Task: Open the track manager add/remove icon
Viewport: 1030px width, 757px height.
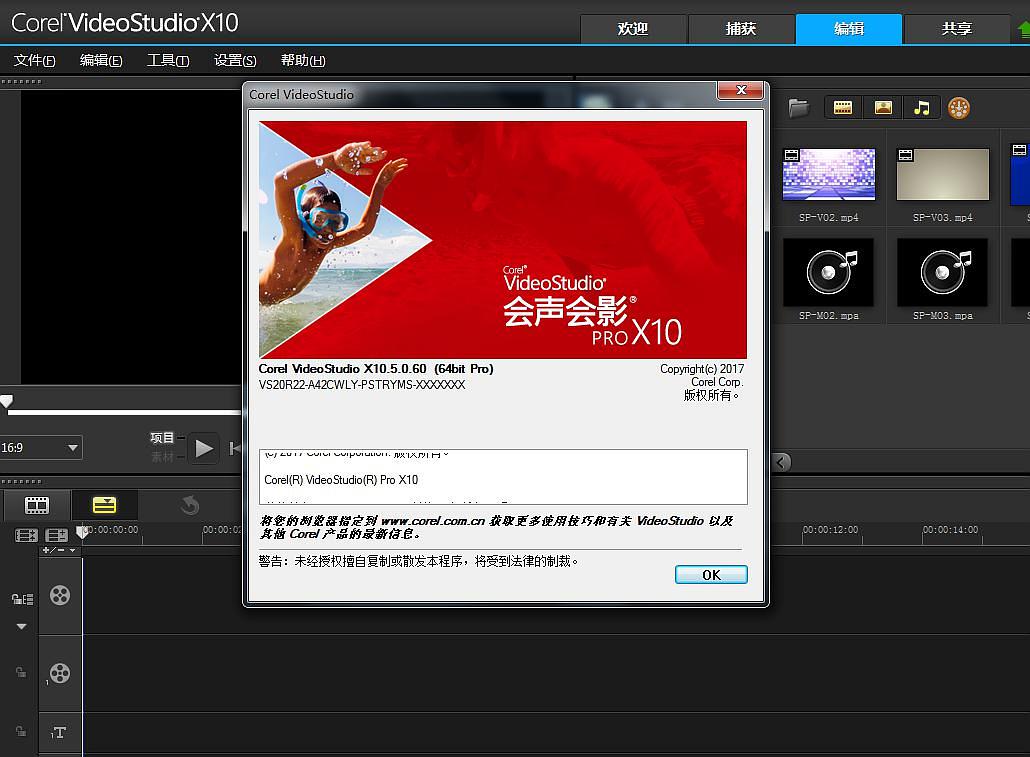Action: tap(57, 535)
